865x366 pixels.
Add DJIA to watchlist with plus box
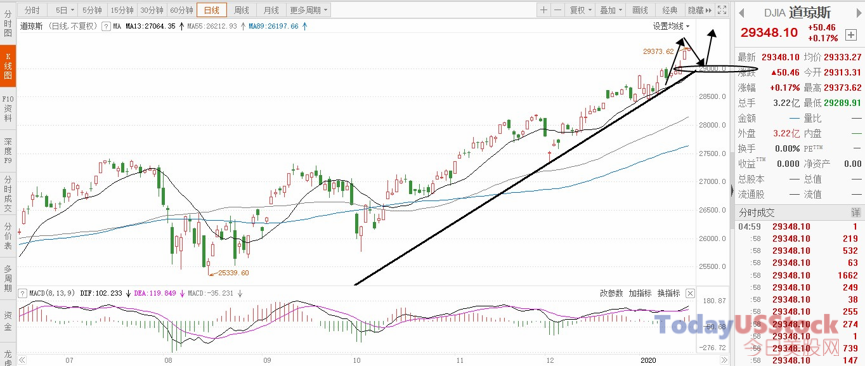point(850,34)
